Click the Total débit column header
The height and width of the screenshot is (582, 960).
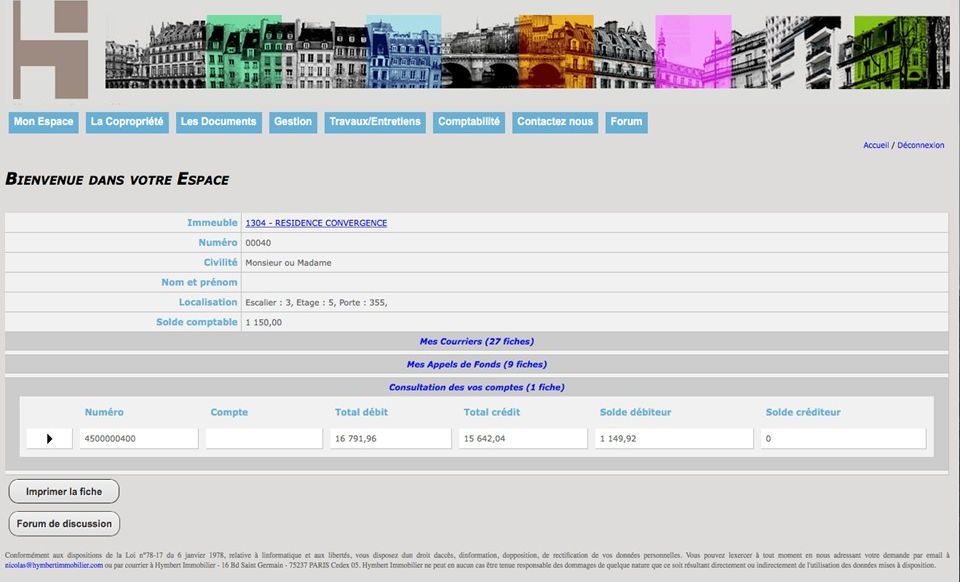[x=361, y=412]
